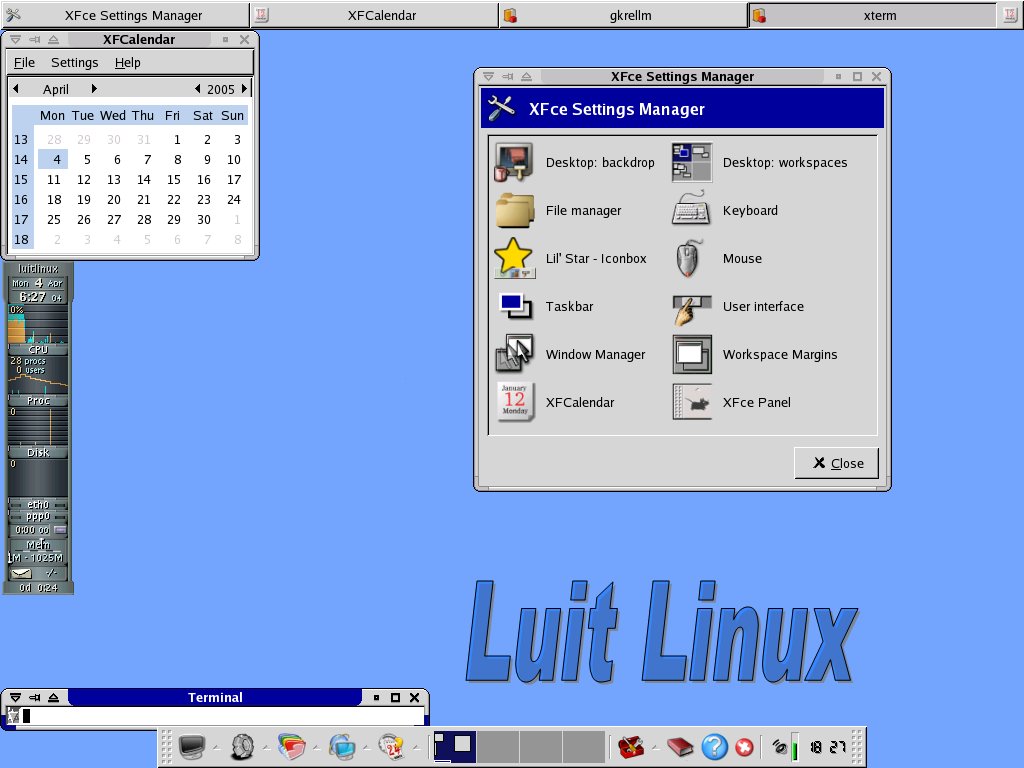
Task: Open the Help menu in XFCalendar
Action: [x=127, y=63]
